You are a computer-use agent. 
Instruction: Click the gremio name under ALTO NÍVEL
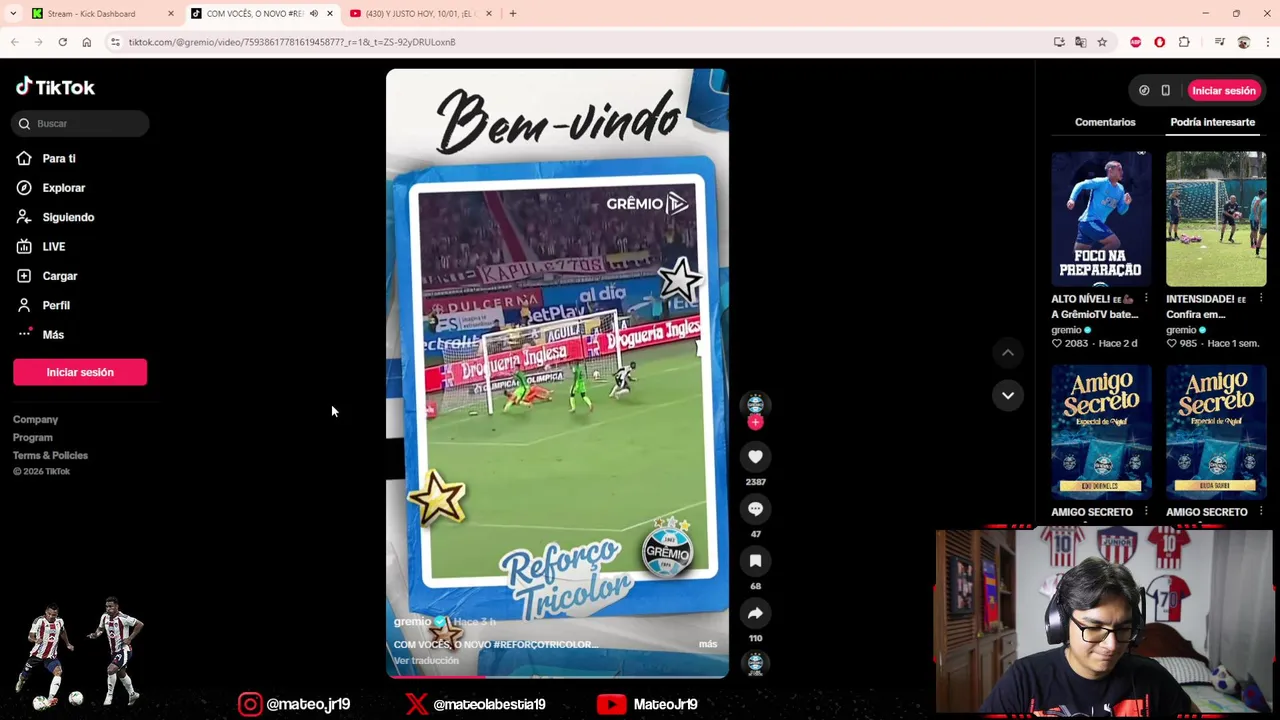[1066, 330]
